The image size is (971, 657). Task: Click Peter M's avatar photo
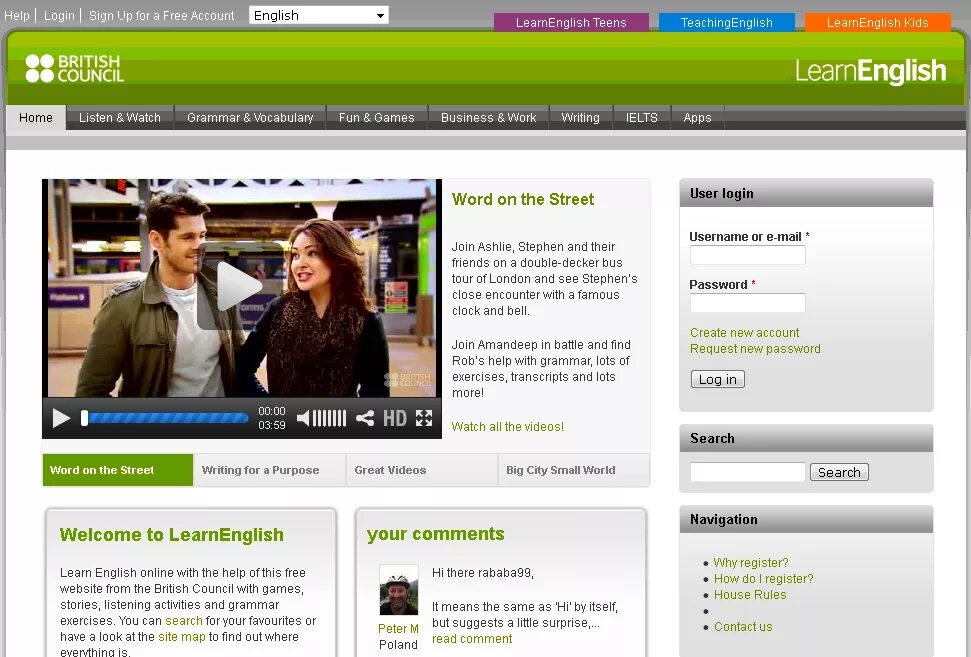coord(399,590)
